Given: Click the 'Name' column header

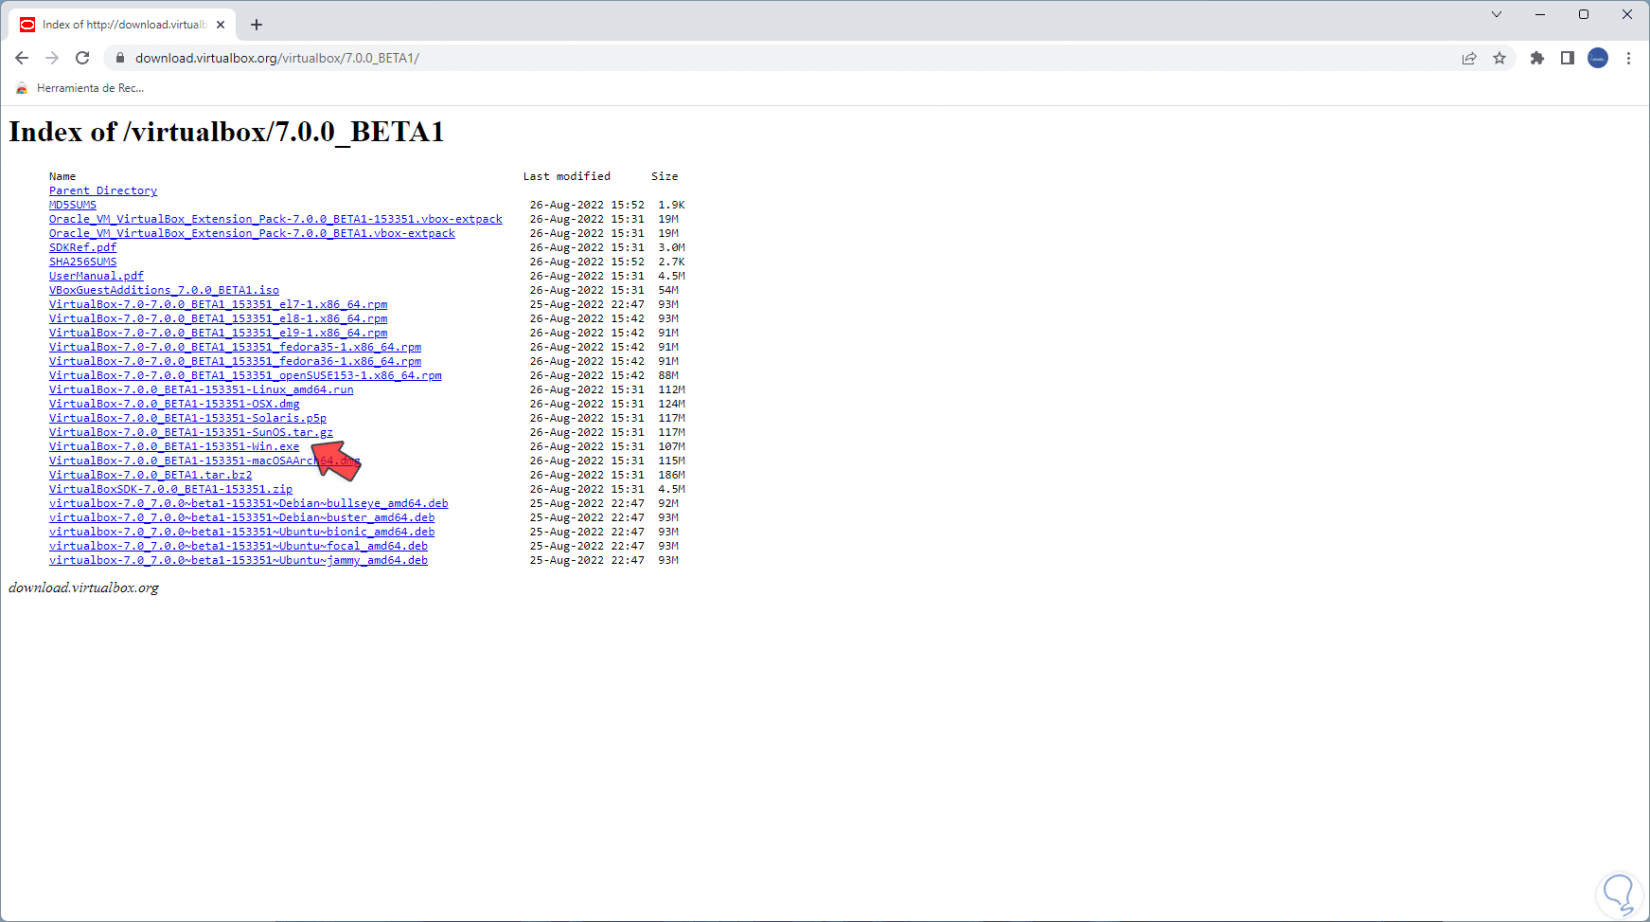Looking at the screenshot, I should coord(62,177).
